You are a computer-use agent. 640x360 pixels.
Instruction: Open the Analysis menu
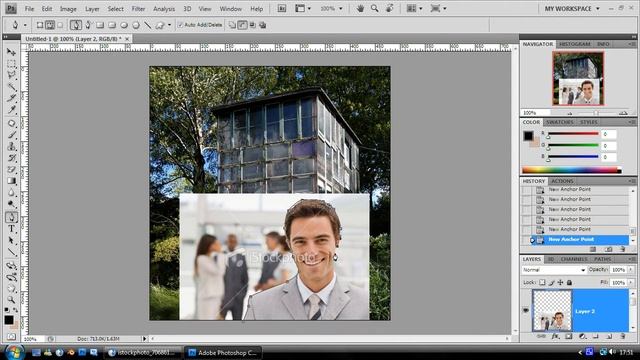(x=164, y=9)
